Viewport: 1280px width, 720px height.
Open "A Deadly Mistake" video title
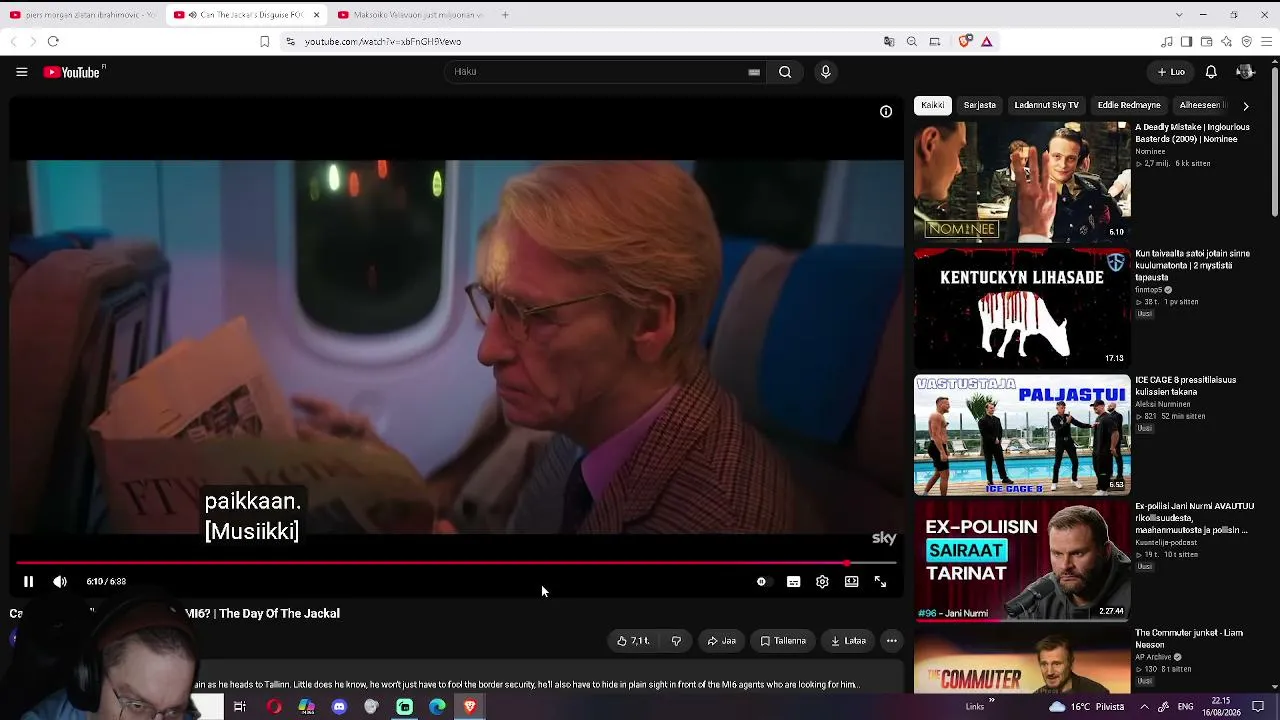tap(1192, 133)
